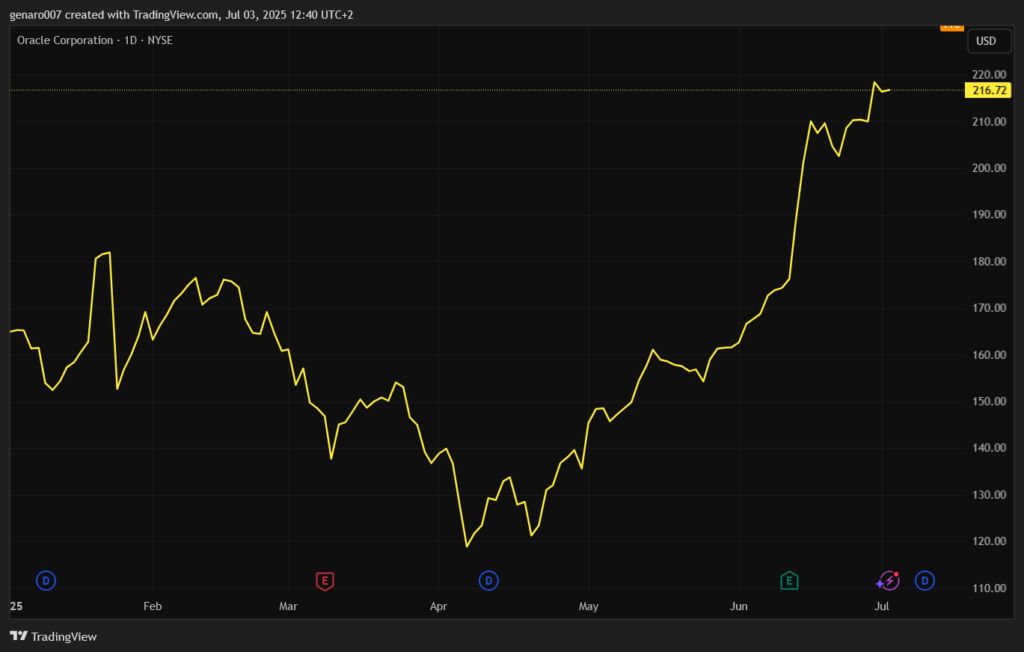Click the blue dividend marker in April

click(489, 580)
